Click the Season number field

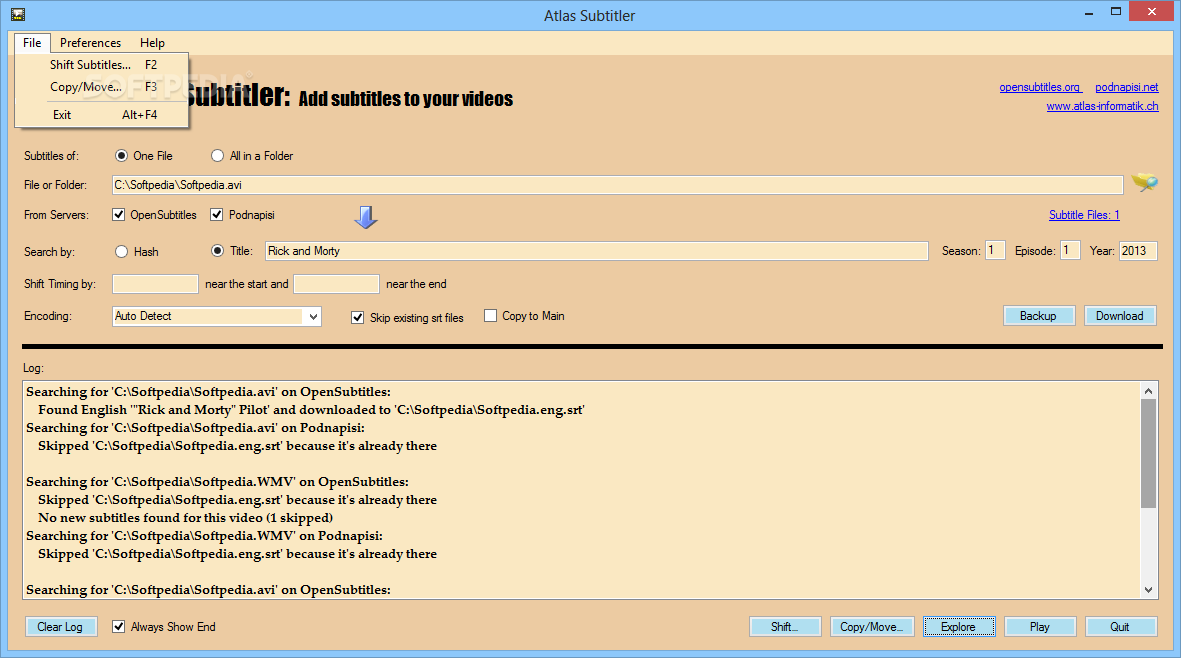[995, 251]
